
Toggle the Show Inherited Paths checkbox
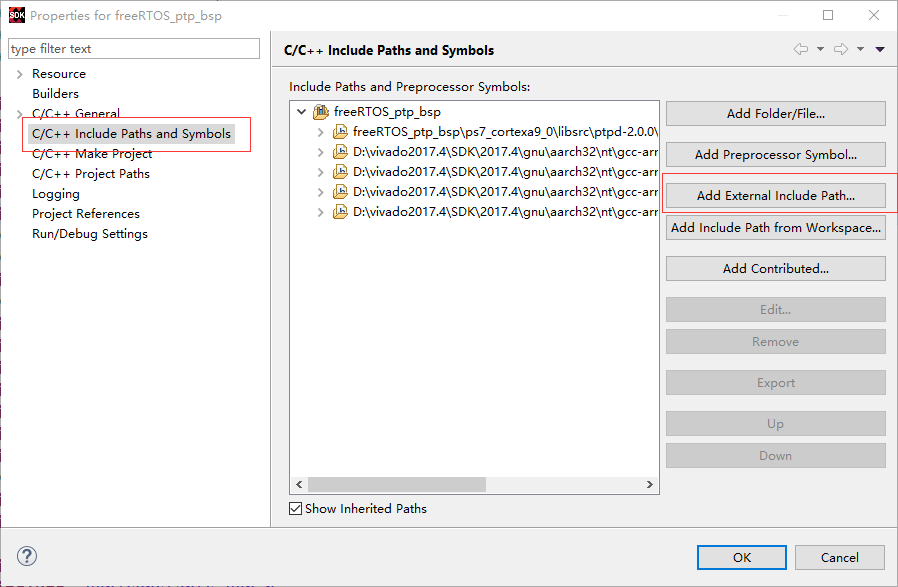click(x=296, y=509)
